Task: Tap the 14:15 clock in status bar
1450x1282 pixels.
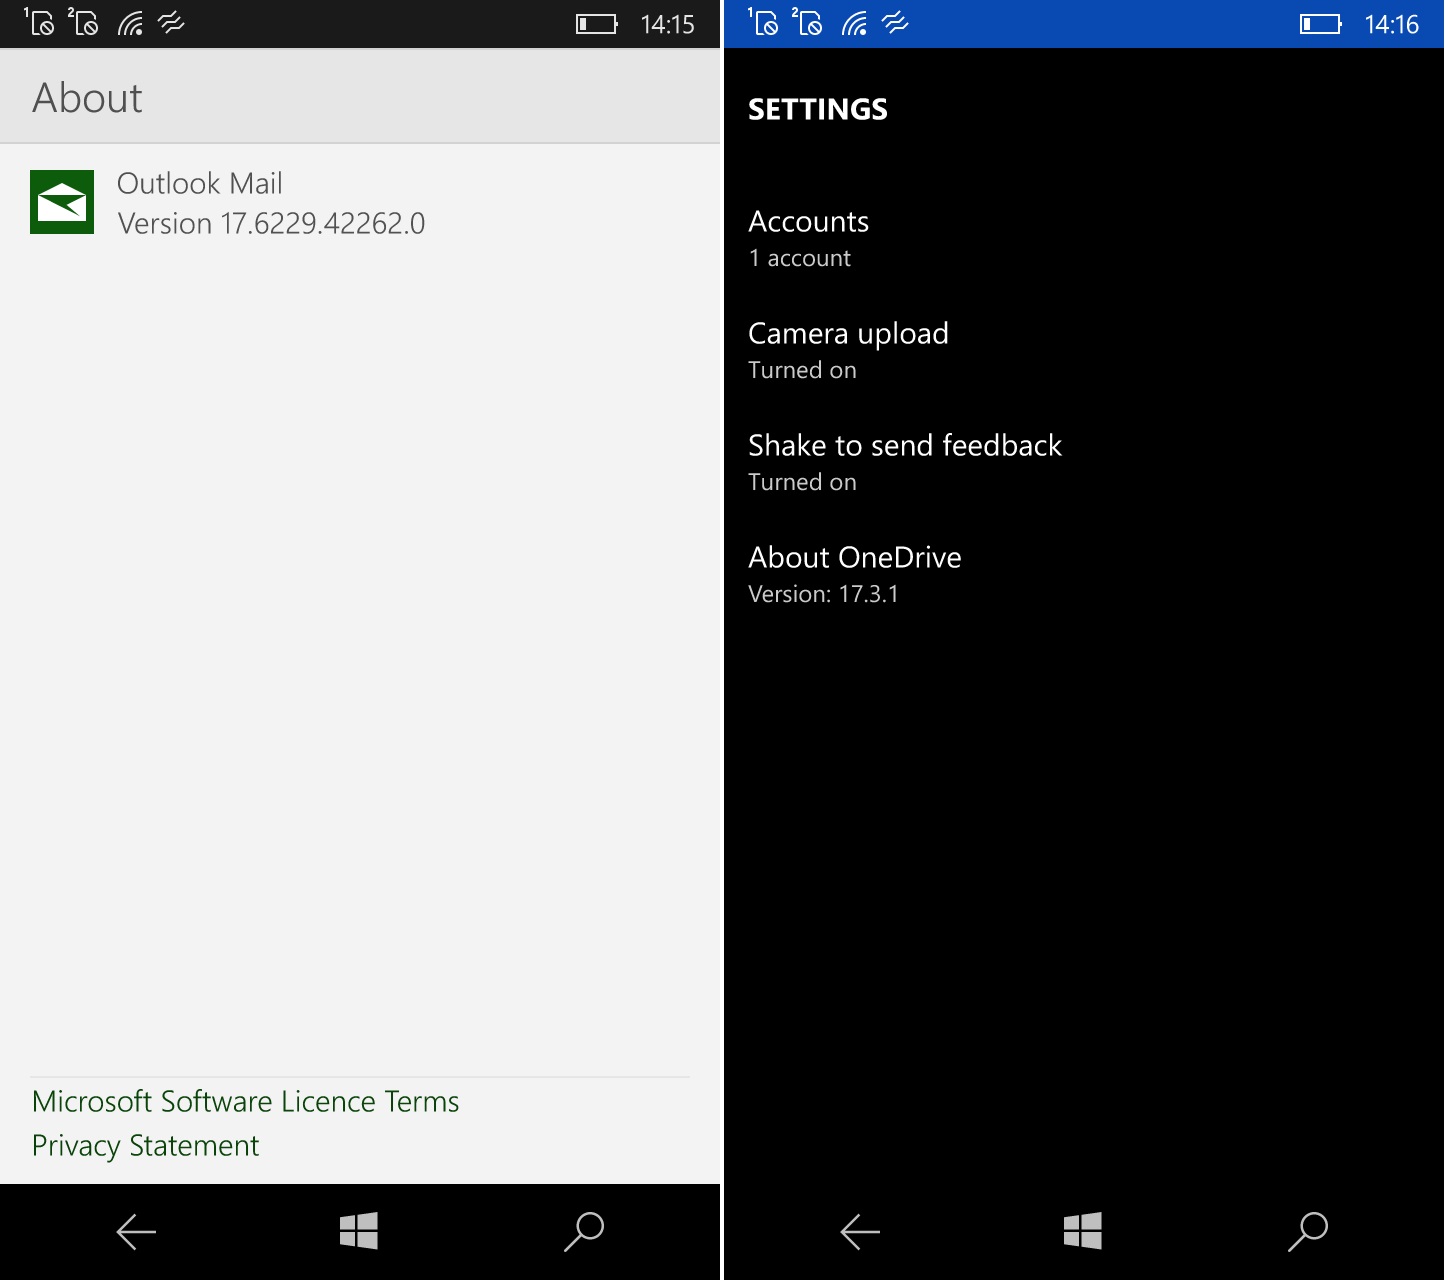Action: click(667, 24)
